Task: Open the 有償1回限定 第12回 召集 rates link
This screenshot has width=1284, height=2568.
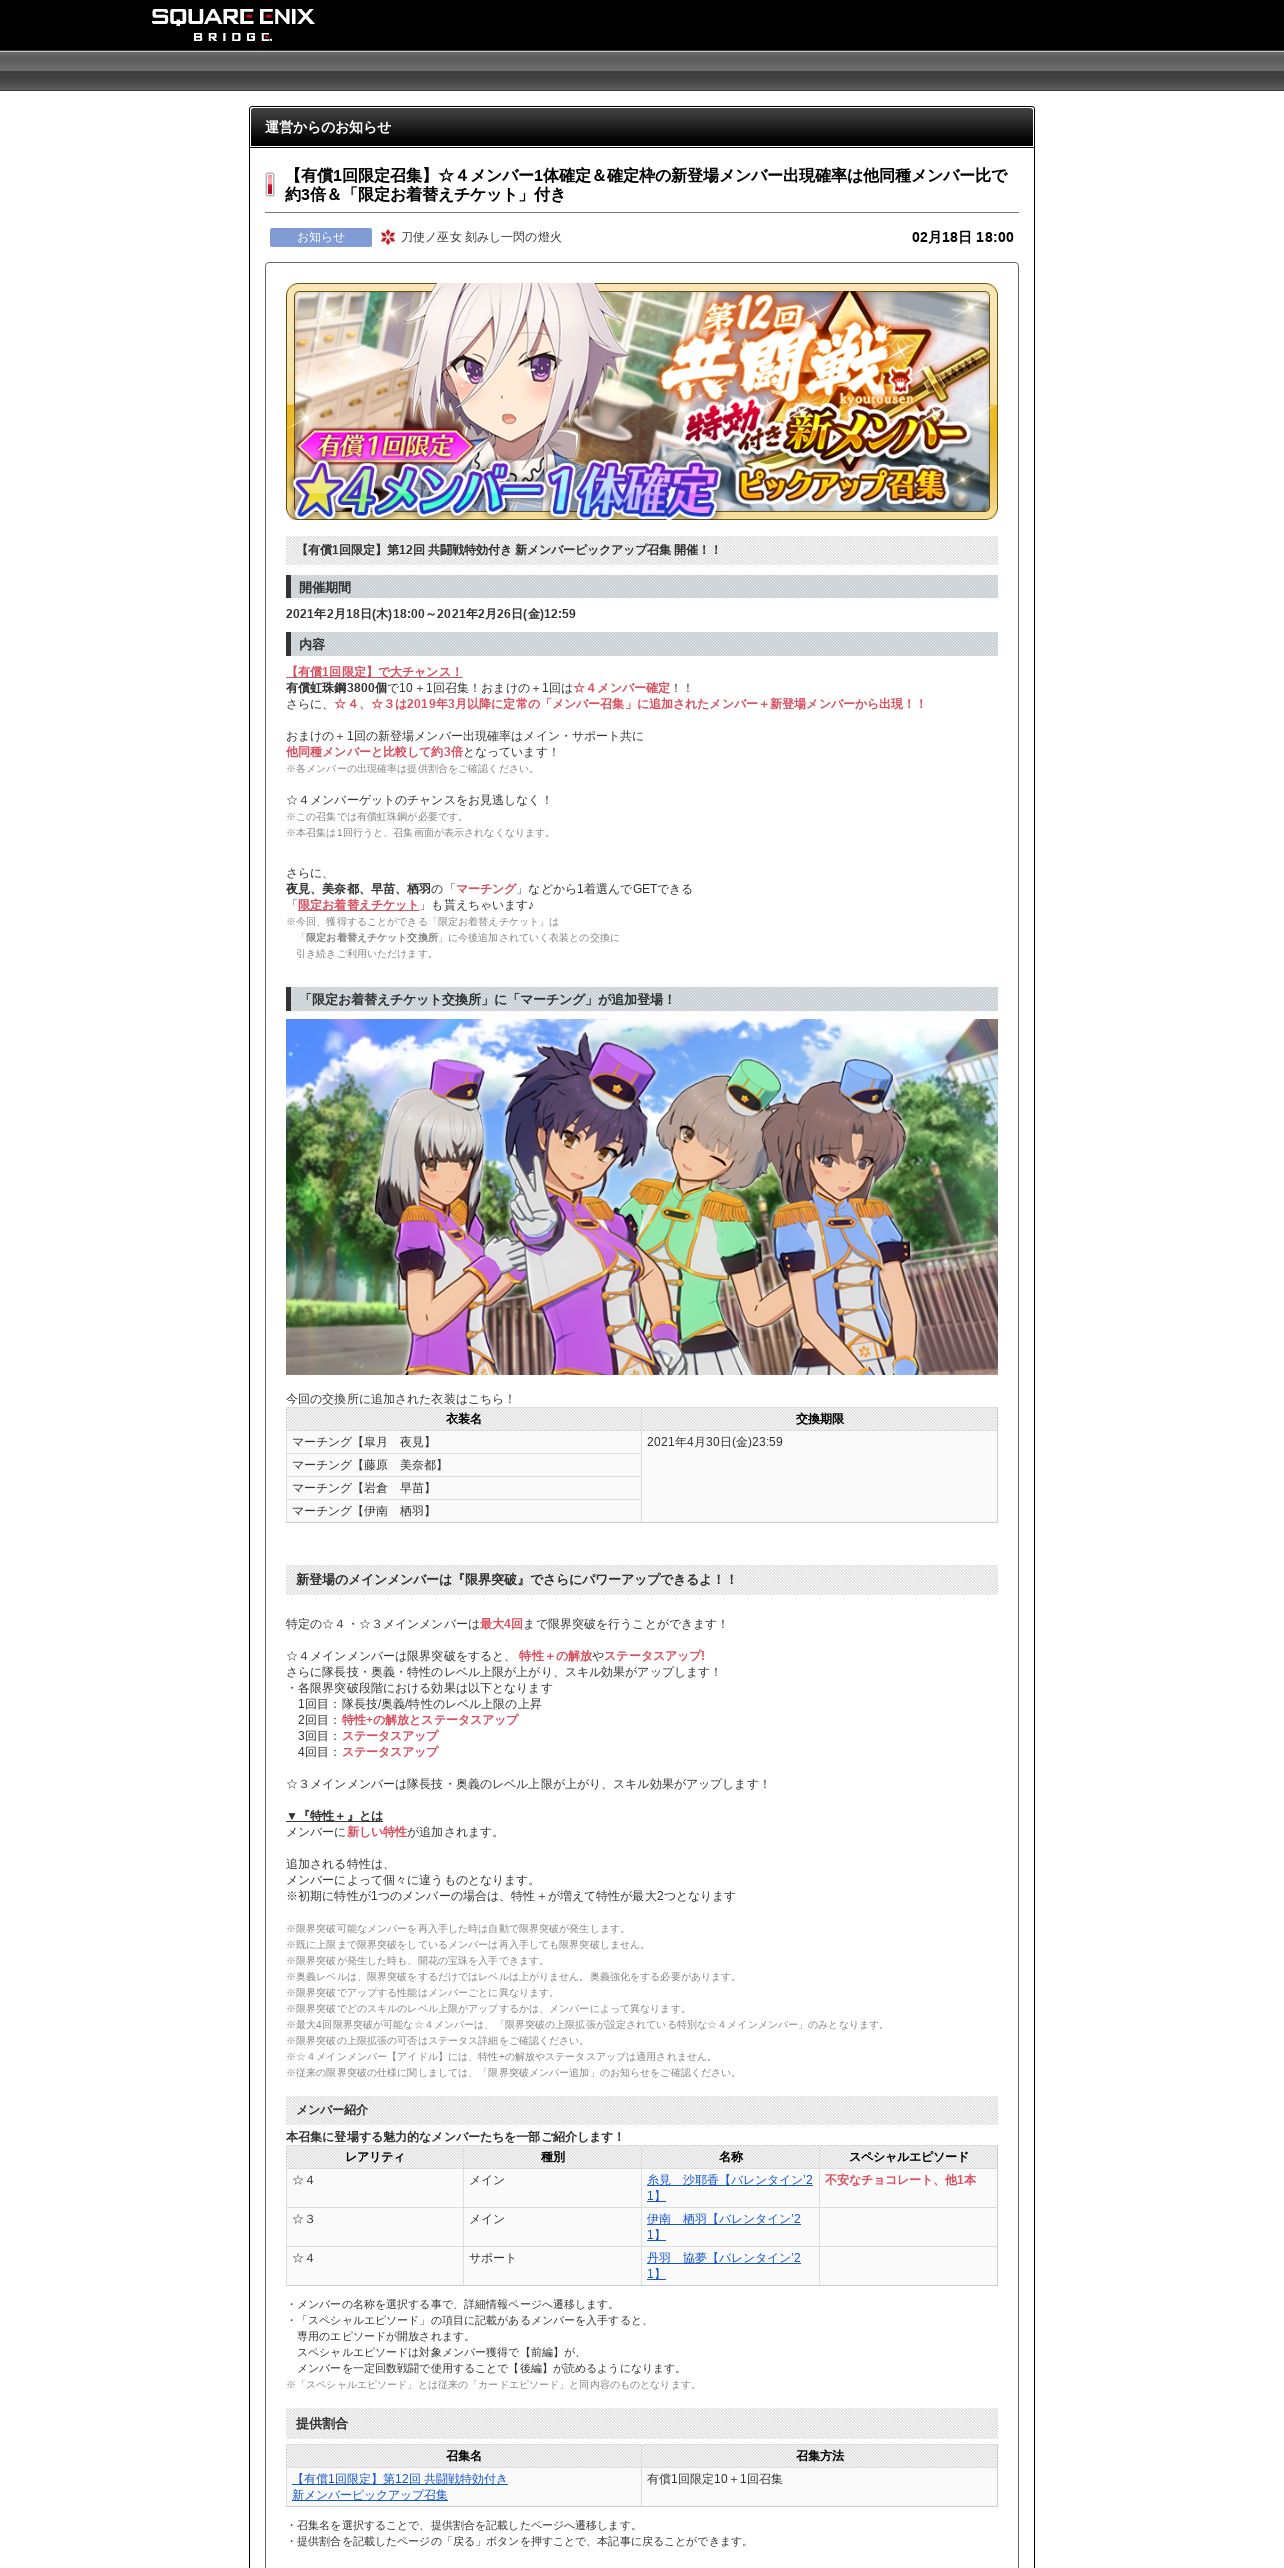Action: (399, 2486)
